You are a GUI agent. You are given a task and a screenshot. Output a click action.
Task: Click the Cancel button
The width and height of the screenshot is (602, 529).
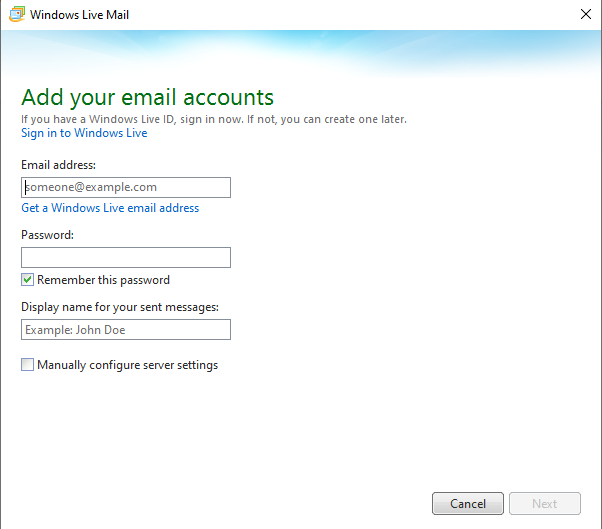pos(468,503)
